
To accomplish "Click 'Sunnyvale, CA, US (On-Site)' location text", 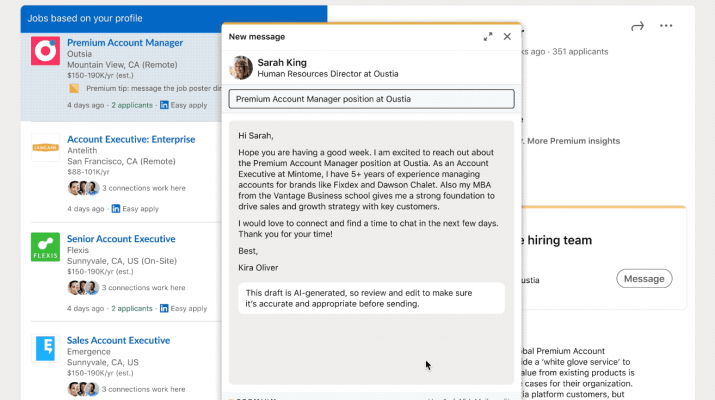I will point(122,261).
